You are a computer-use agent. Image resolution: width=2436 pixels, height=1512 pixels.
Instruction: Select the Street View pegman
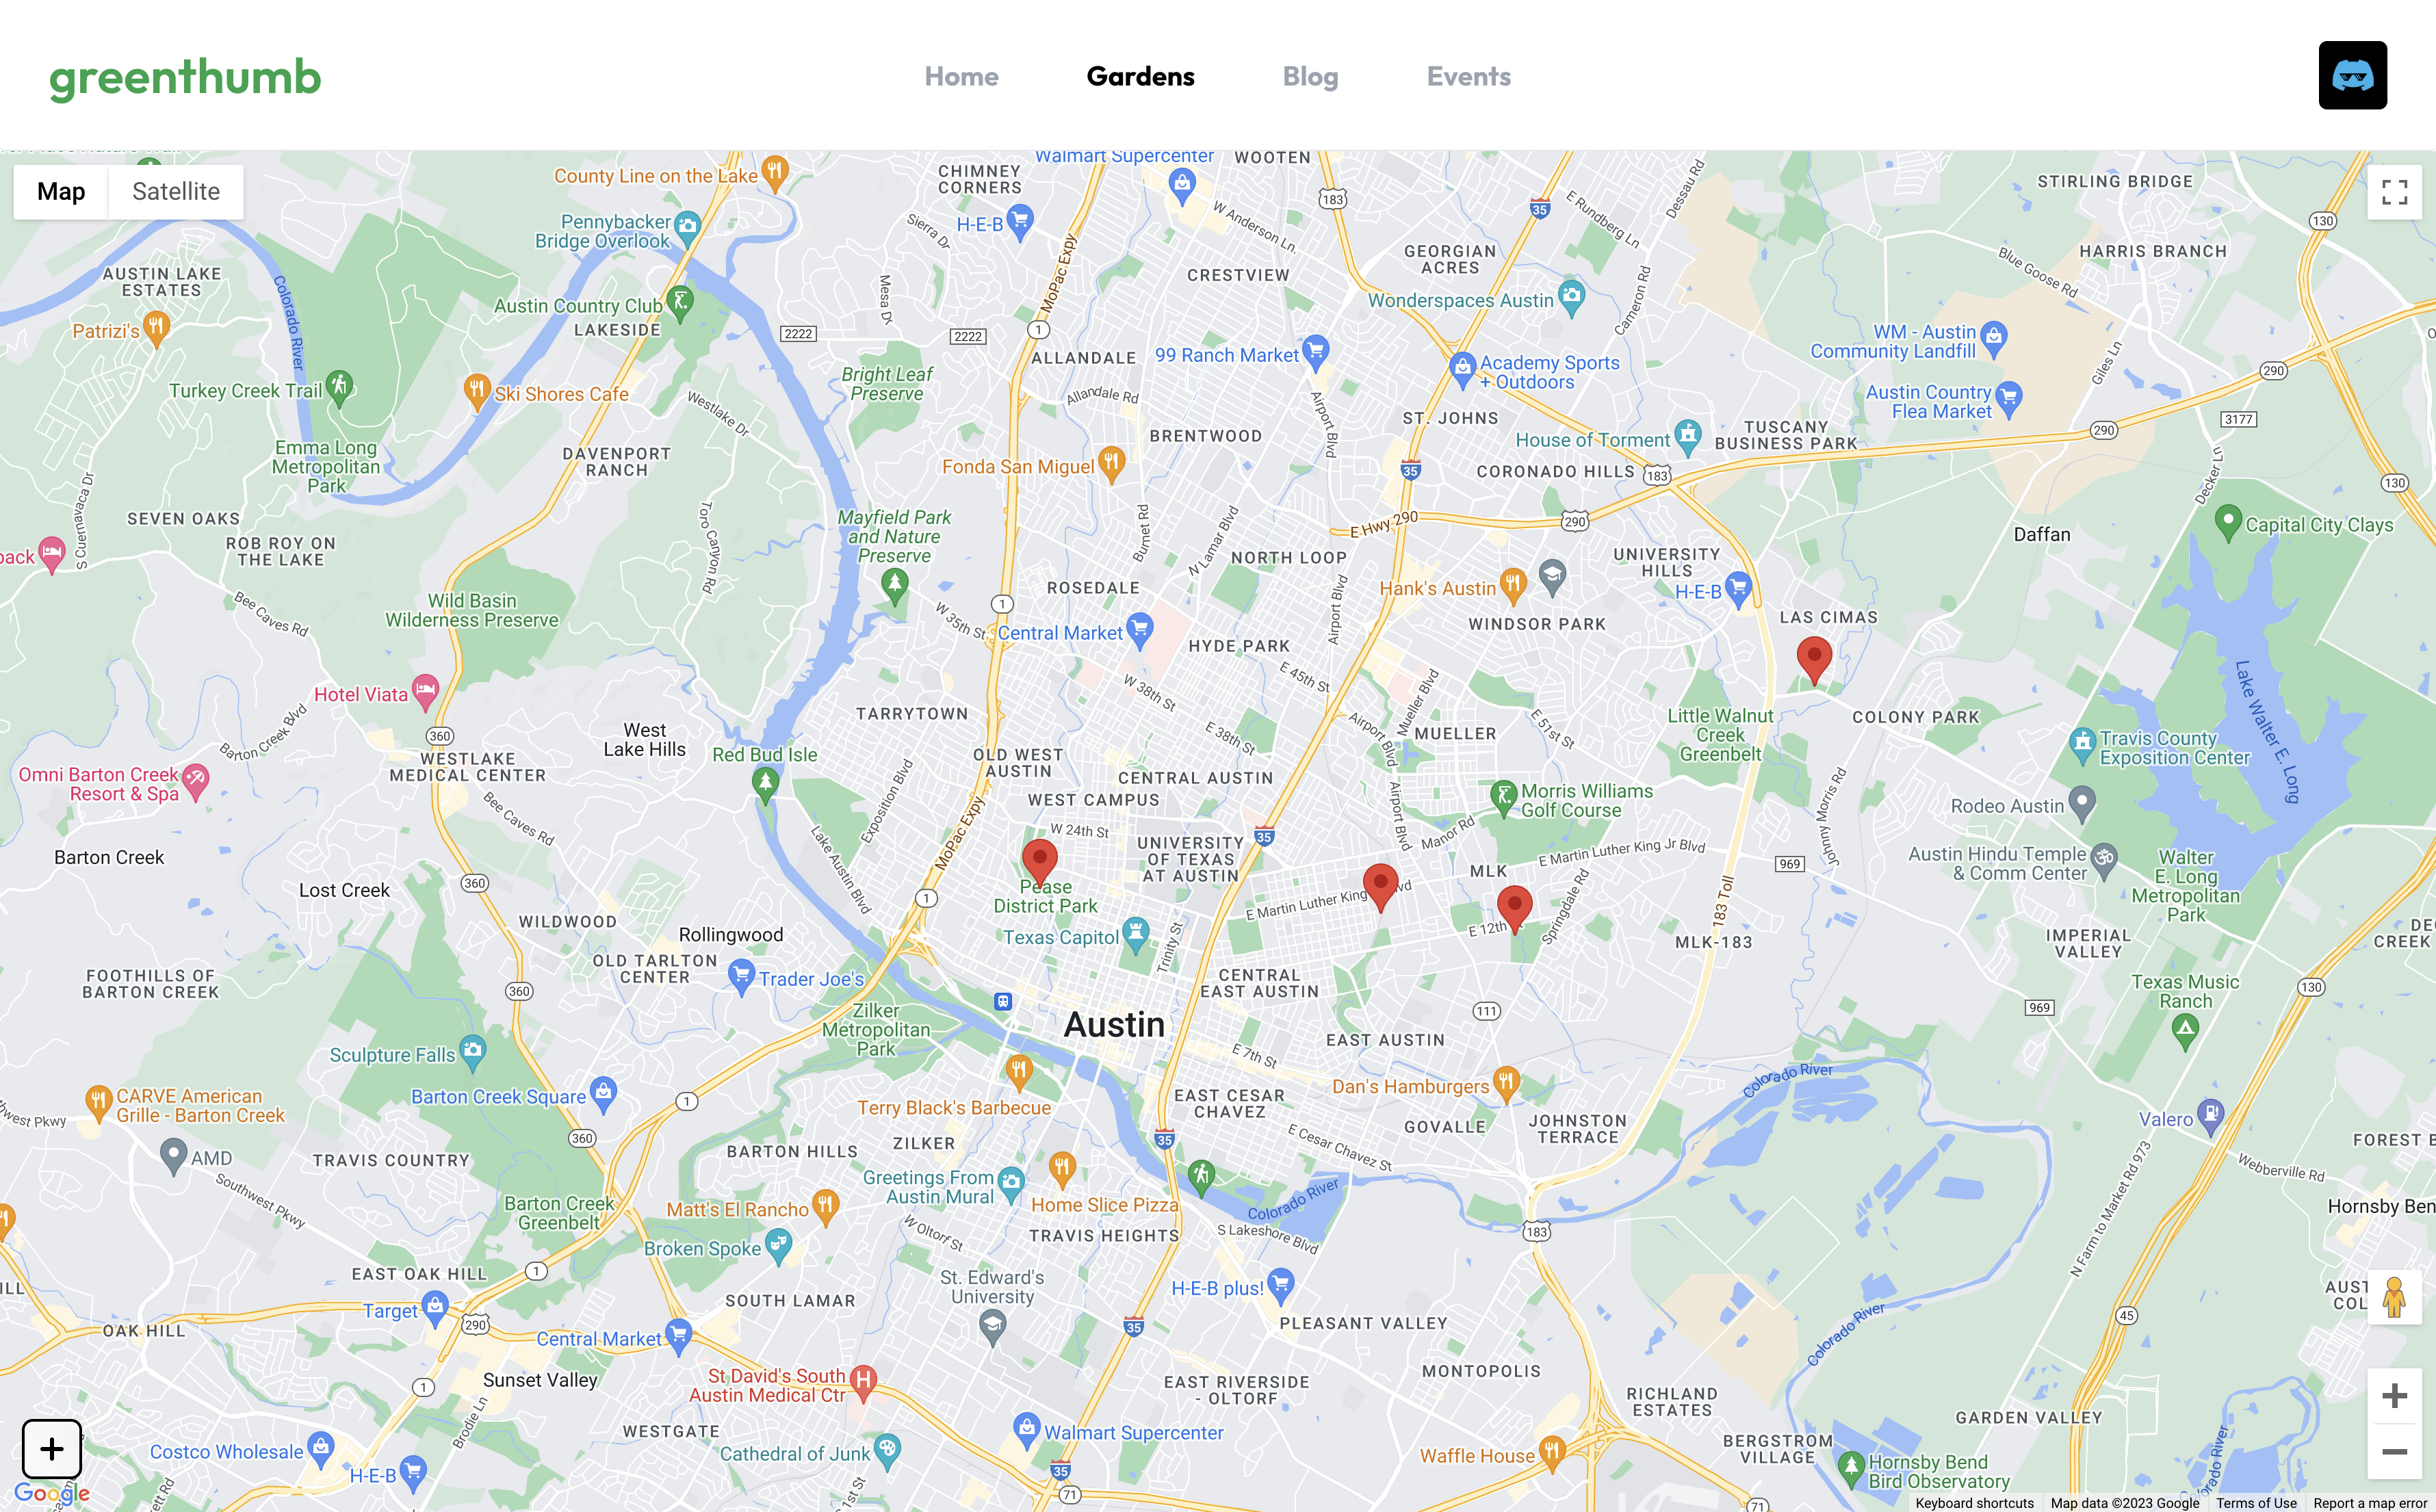[2394, 1297]
